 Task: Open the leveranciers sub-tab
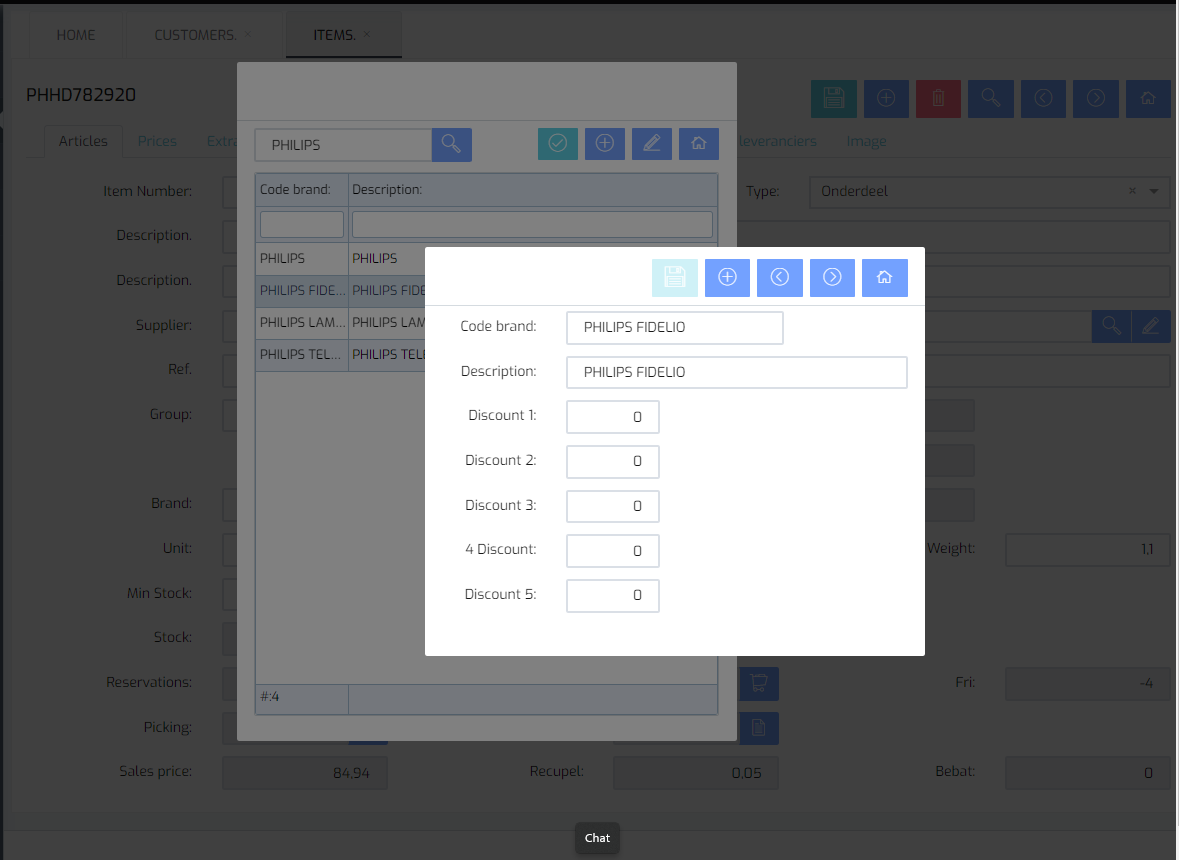pyautogui.click(x=777, y=141)
